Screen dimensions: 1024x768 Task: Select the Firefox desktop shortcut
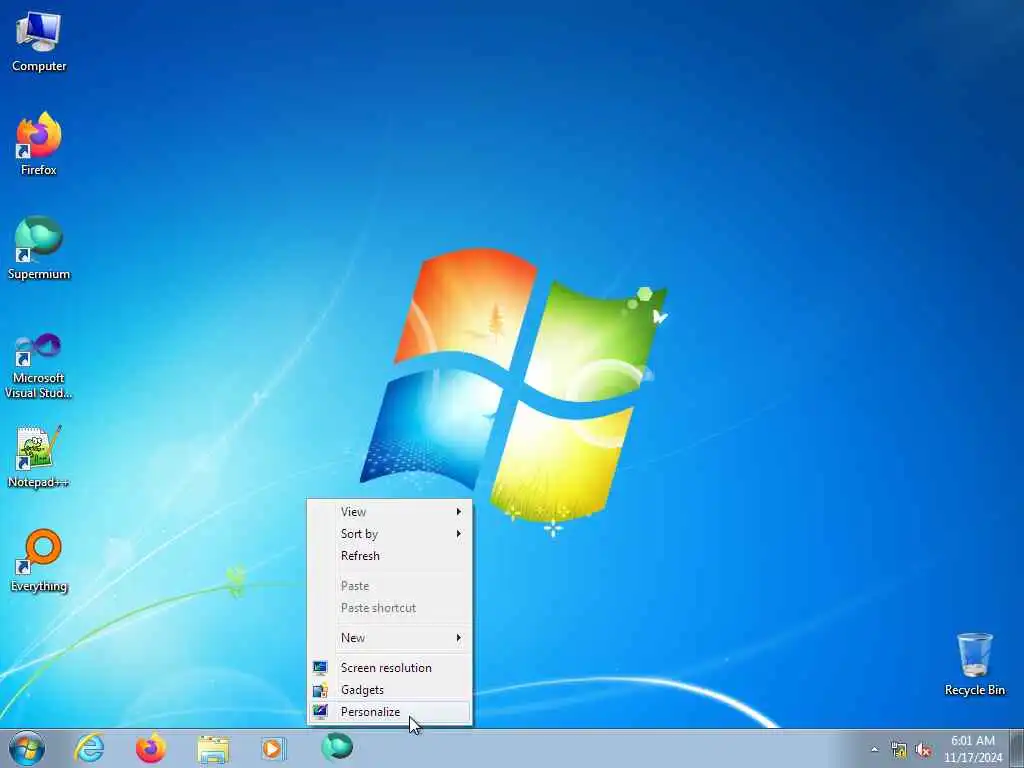coord(39,144)
